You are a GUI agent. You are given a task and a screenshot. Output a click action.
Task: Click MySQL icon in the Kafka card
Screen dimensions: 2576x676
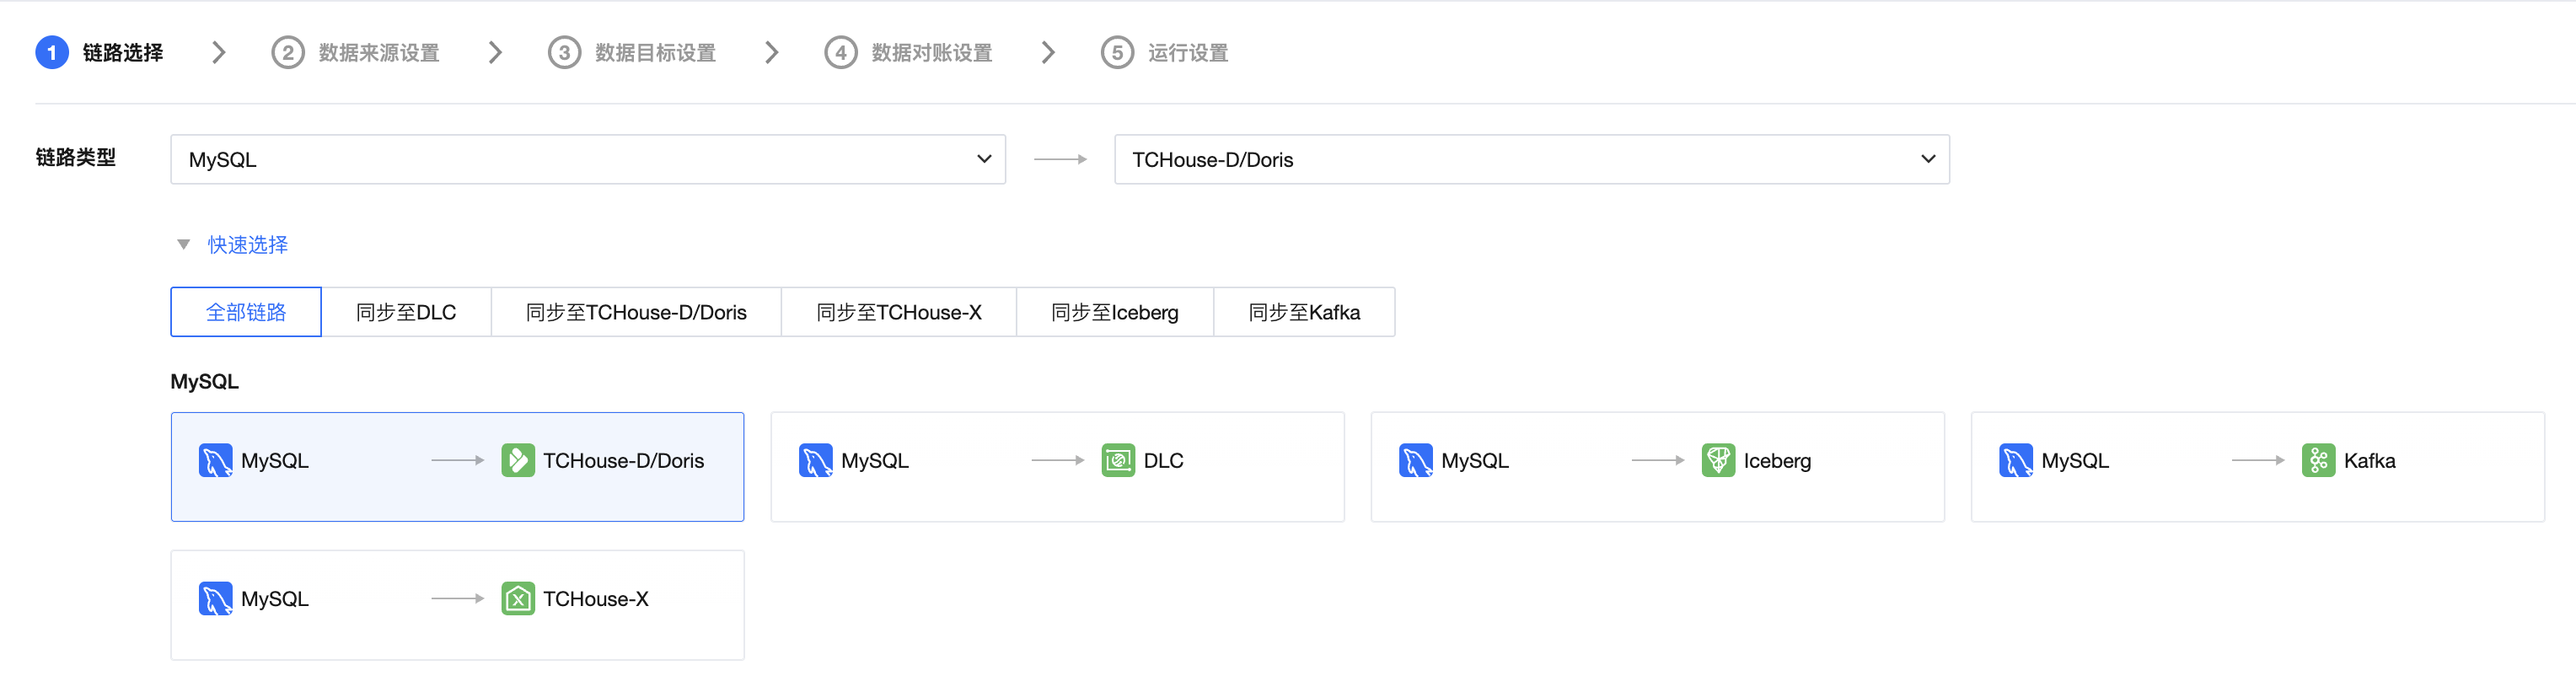point(2015,460)
